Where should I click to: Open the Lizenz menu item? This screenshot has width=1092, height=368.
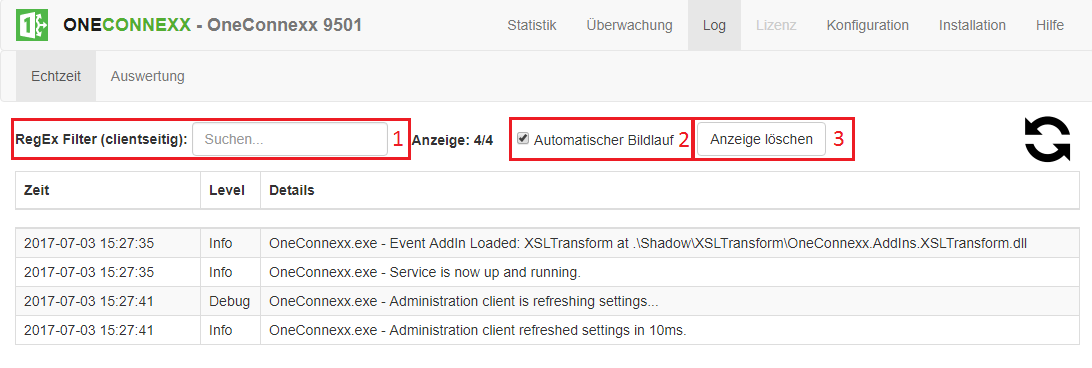776,25
